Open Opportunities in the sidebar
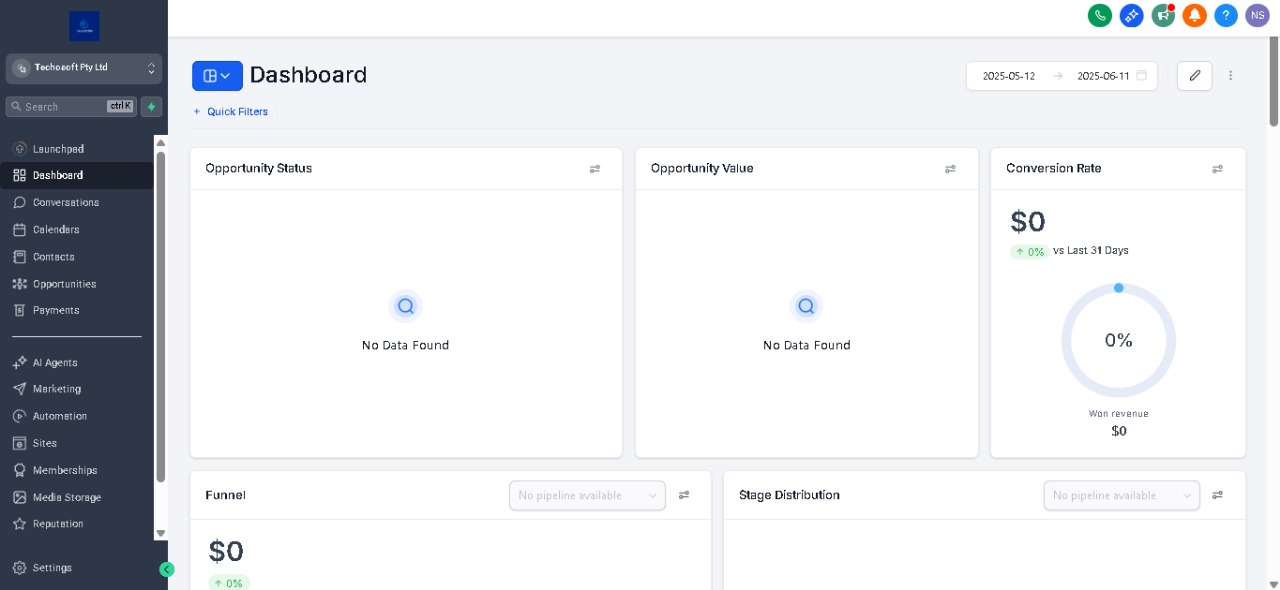This screenshot has height=590, width=1280. (64, 284)
